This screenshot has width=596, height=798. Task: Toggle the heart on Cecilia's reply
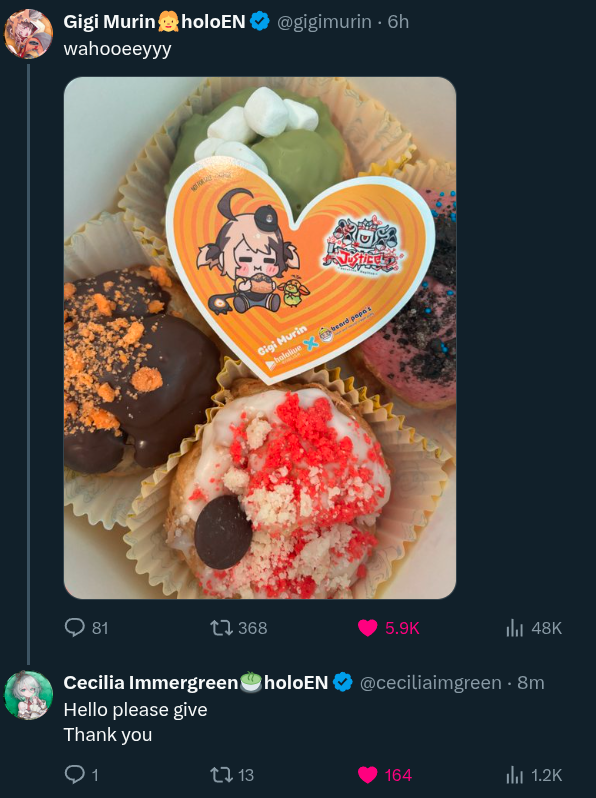[367, 775]
